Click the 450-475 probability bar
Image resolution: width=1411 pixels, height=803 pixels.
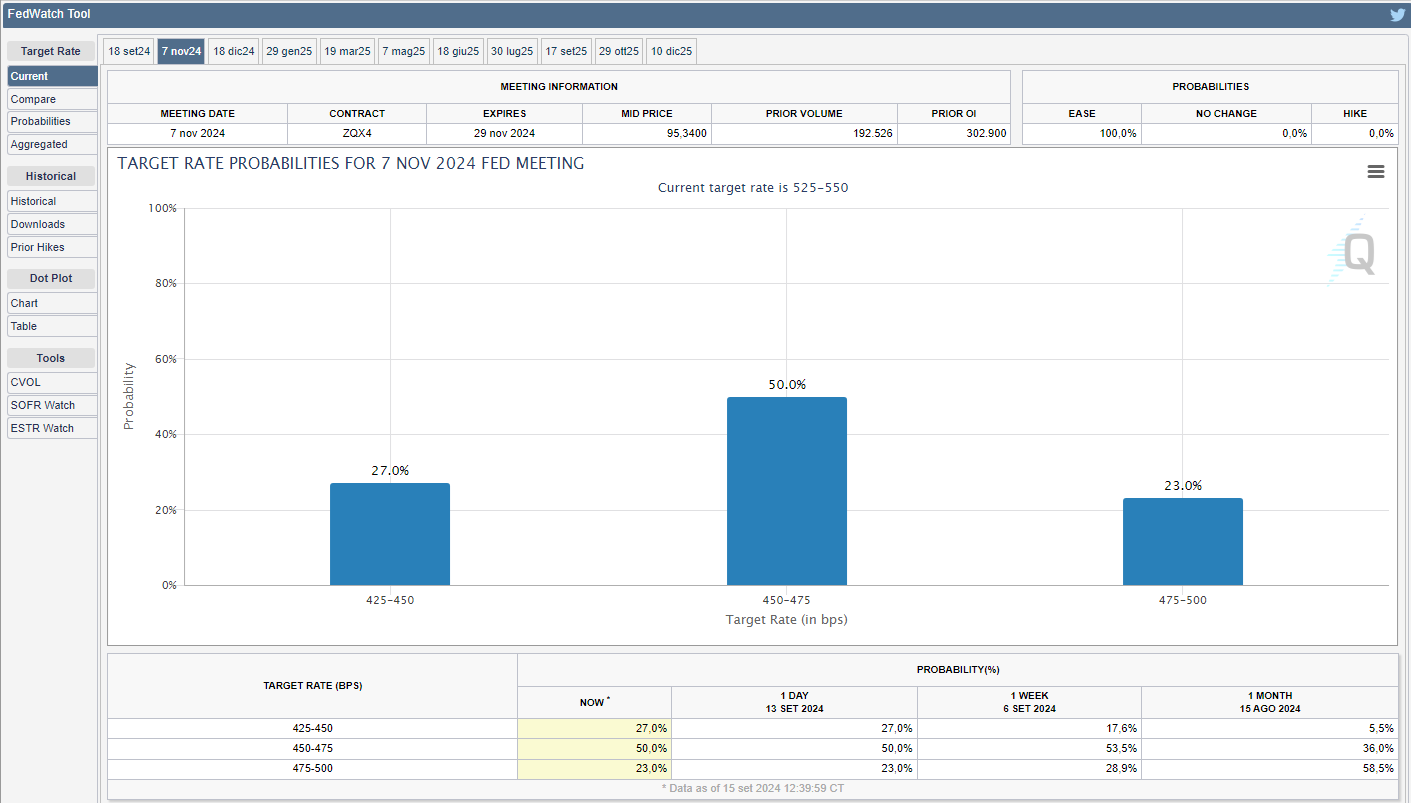pyautogui.click(x=786, y=491)
